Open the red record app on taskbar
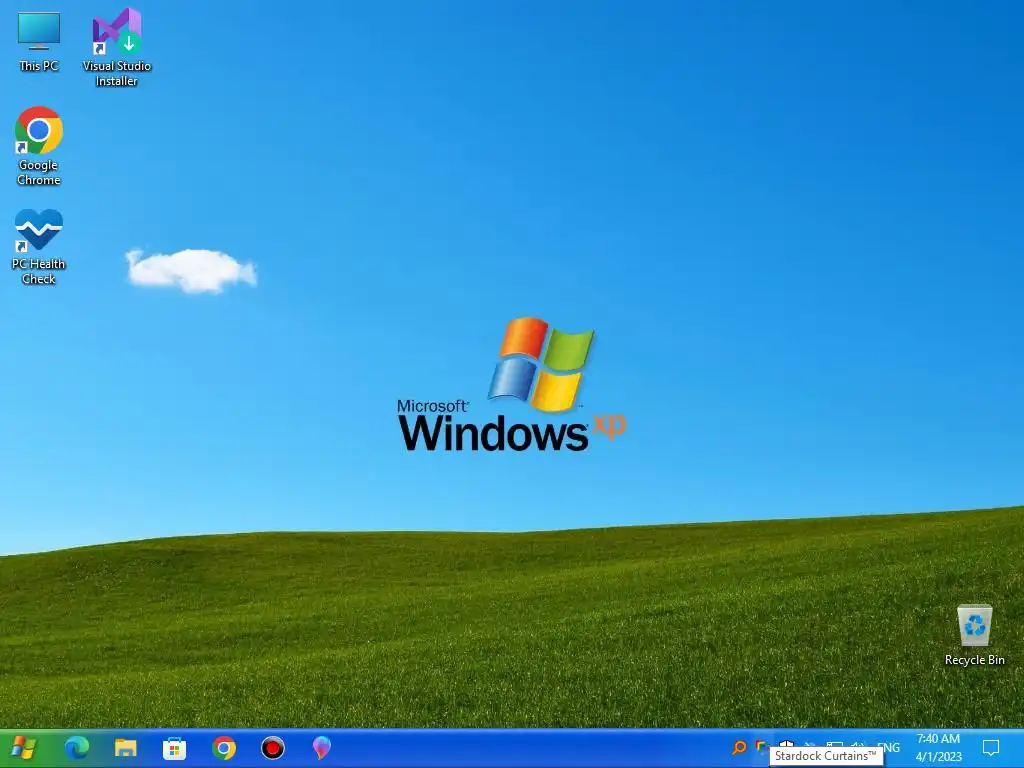1024x768 pixels. point(272,748)
